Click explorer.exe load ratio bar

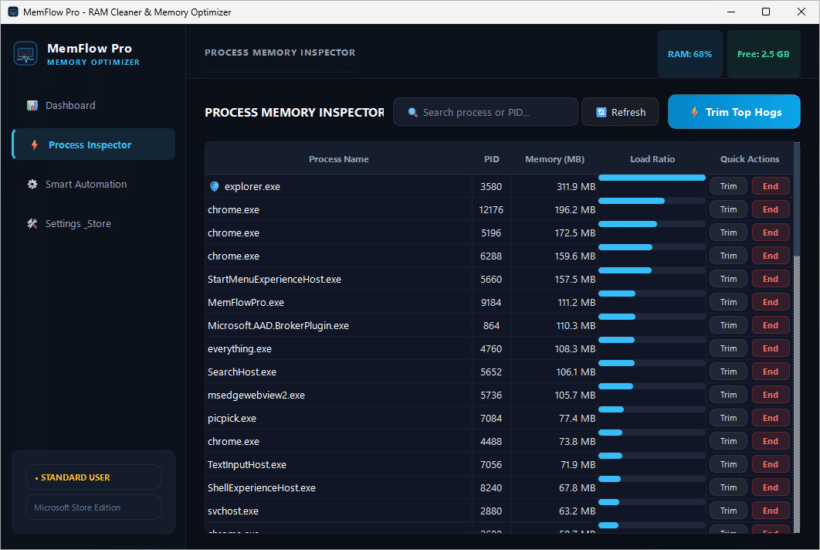coord(652,178)
